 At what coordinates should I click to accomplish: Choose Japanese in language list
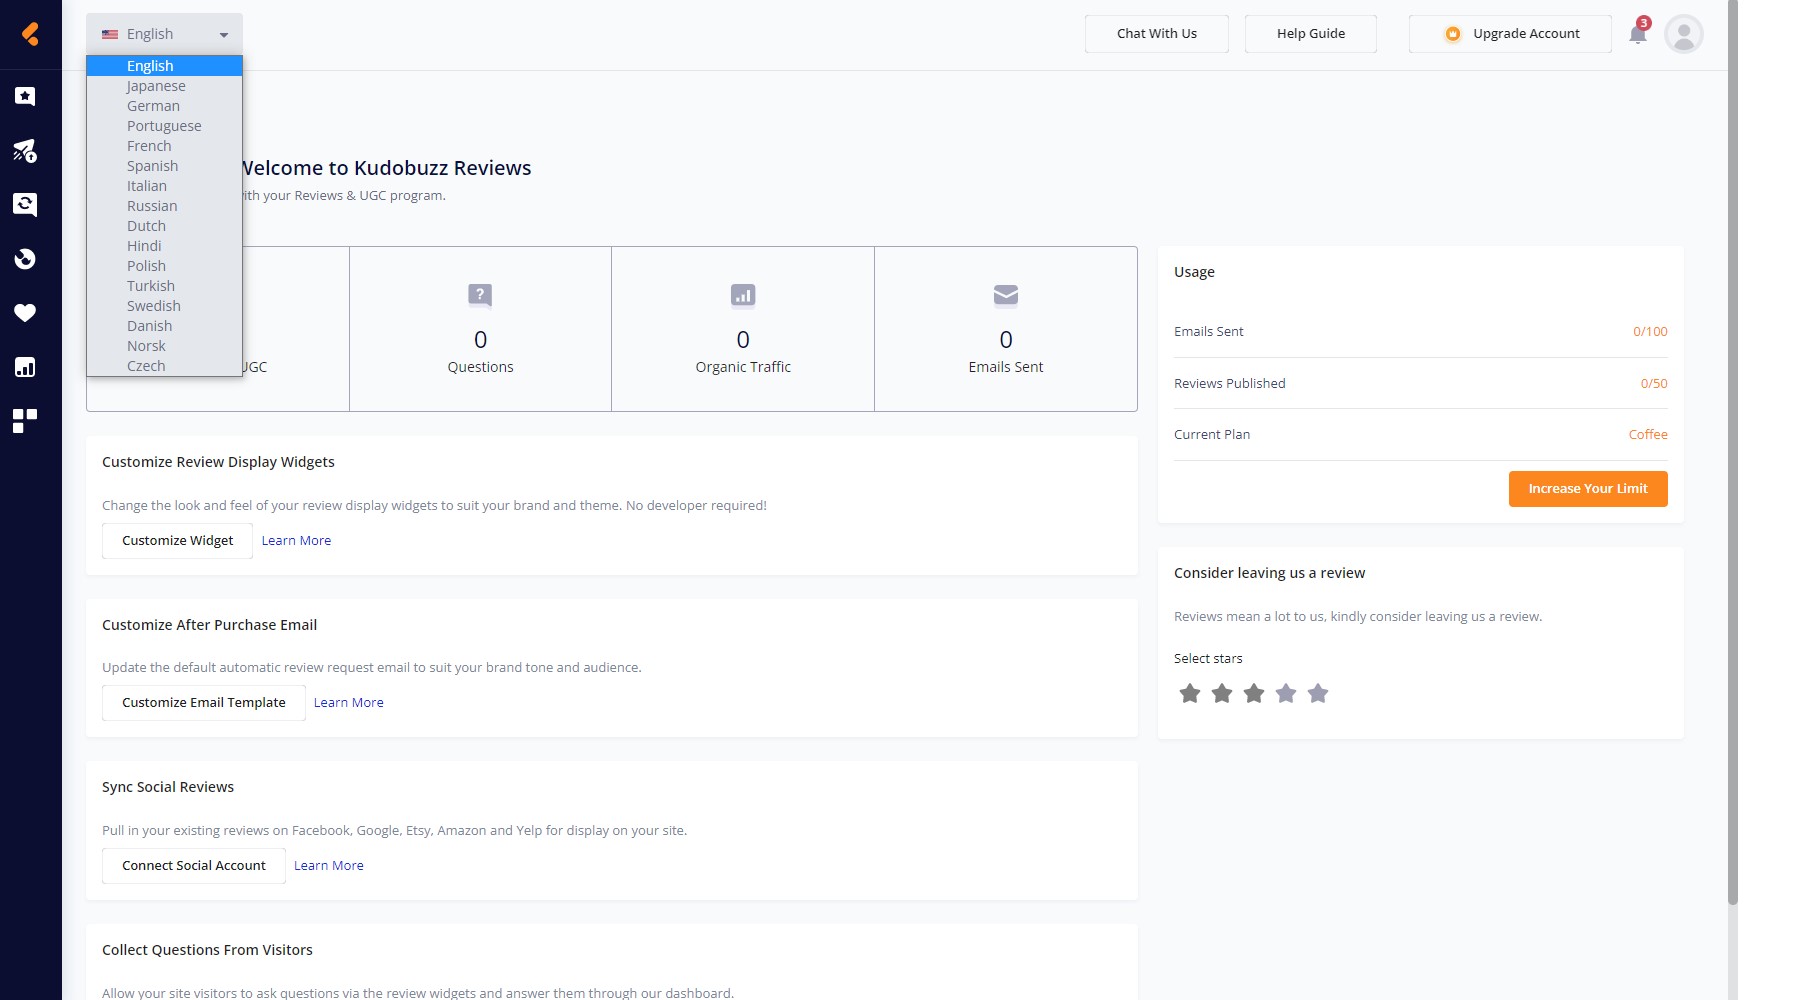click(164, 86)
